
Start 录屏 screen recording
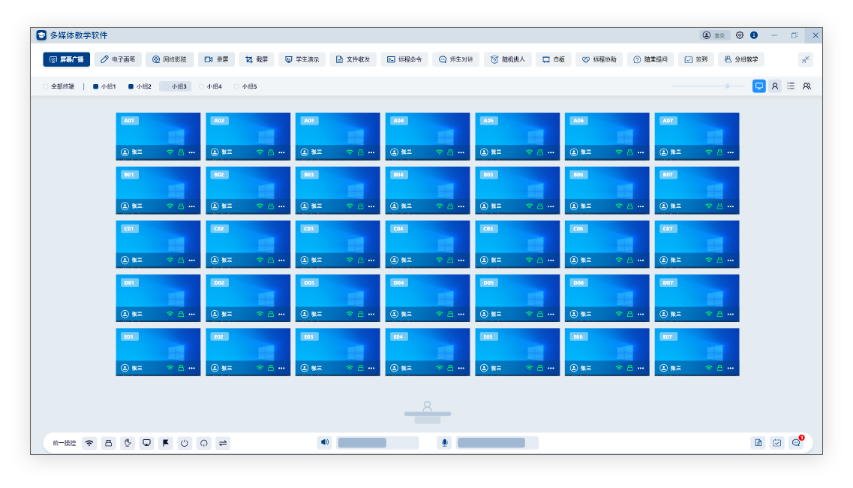(x=217, y=59)
